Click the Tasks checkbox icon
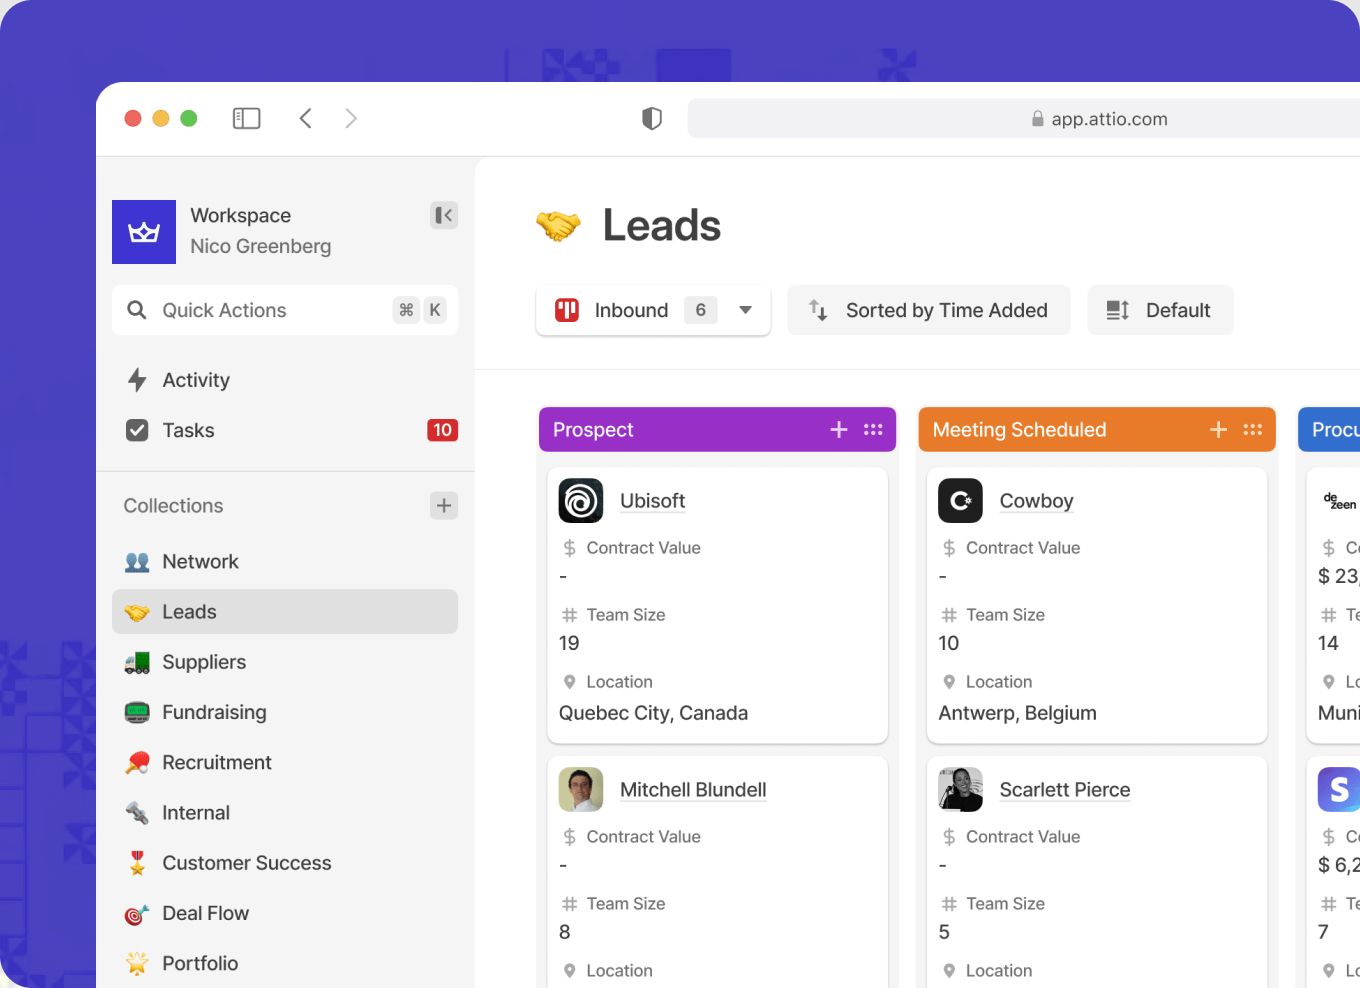Screen dimensions: 1360x988 click(137, 430)
